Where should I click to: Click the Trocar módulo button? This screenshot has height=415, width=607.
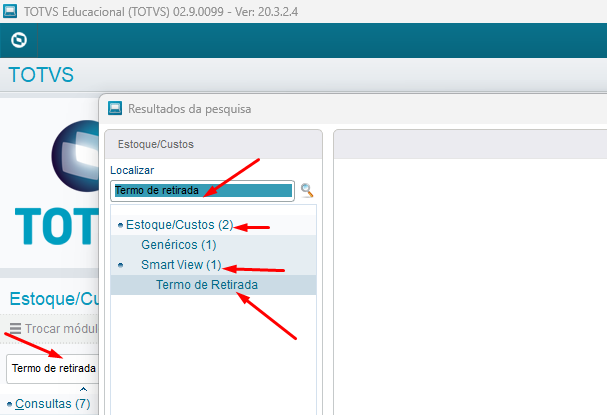(53, 329)
